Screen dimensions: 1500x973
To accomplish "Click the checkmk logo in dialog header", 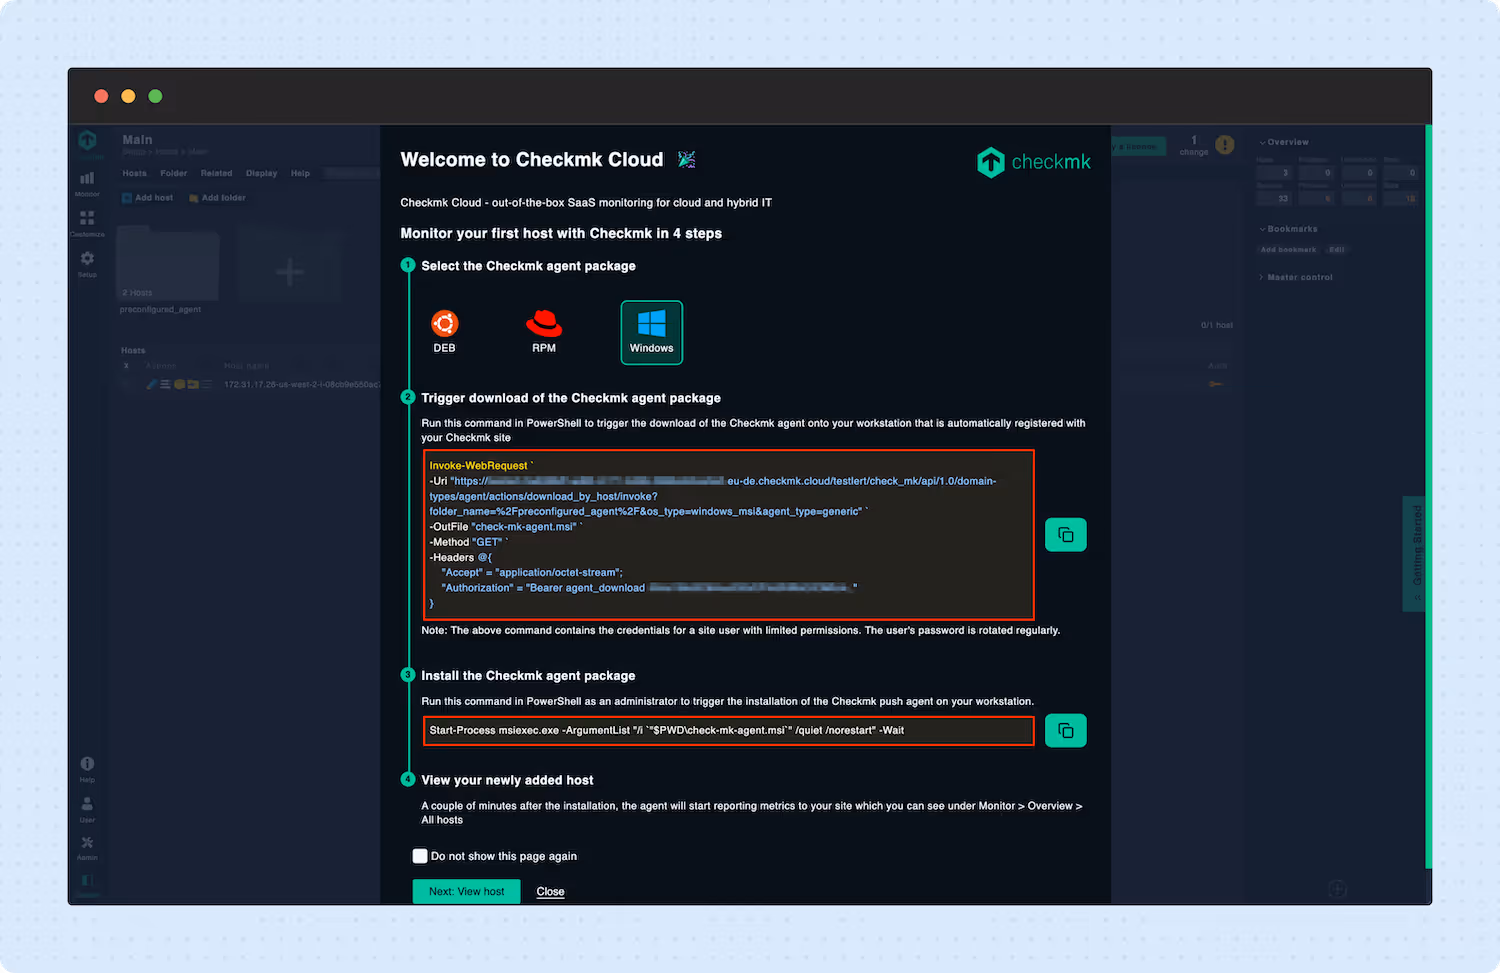I will pyautogui.click(x=1034, y=162).
